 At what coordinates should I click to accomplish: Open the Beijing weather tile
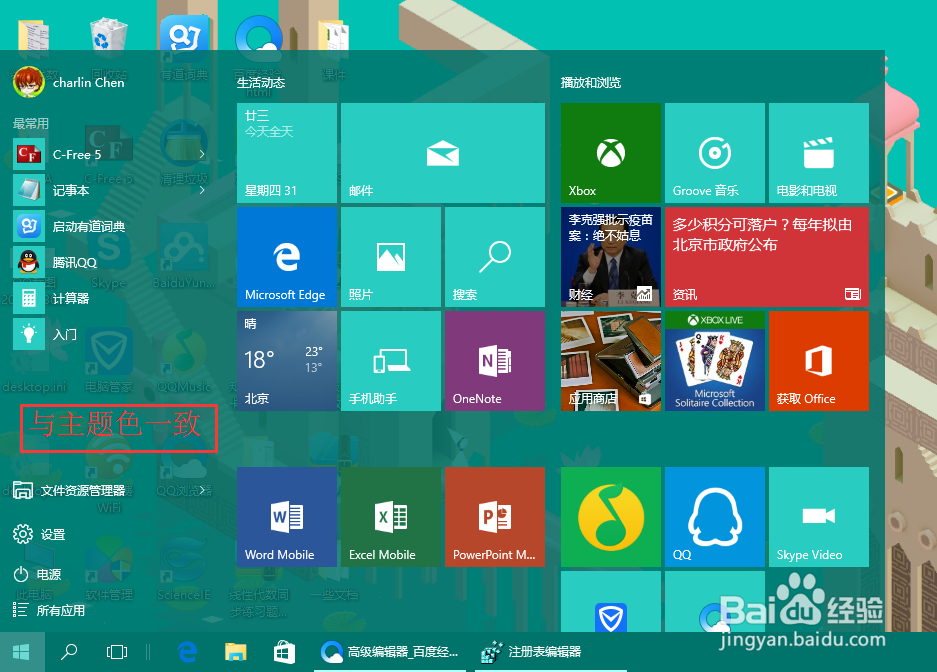tap(287, 361)
